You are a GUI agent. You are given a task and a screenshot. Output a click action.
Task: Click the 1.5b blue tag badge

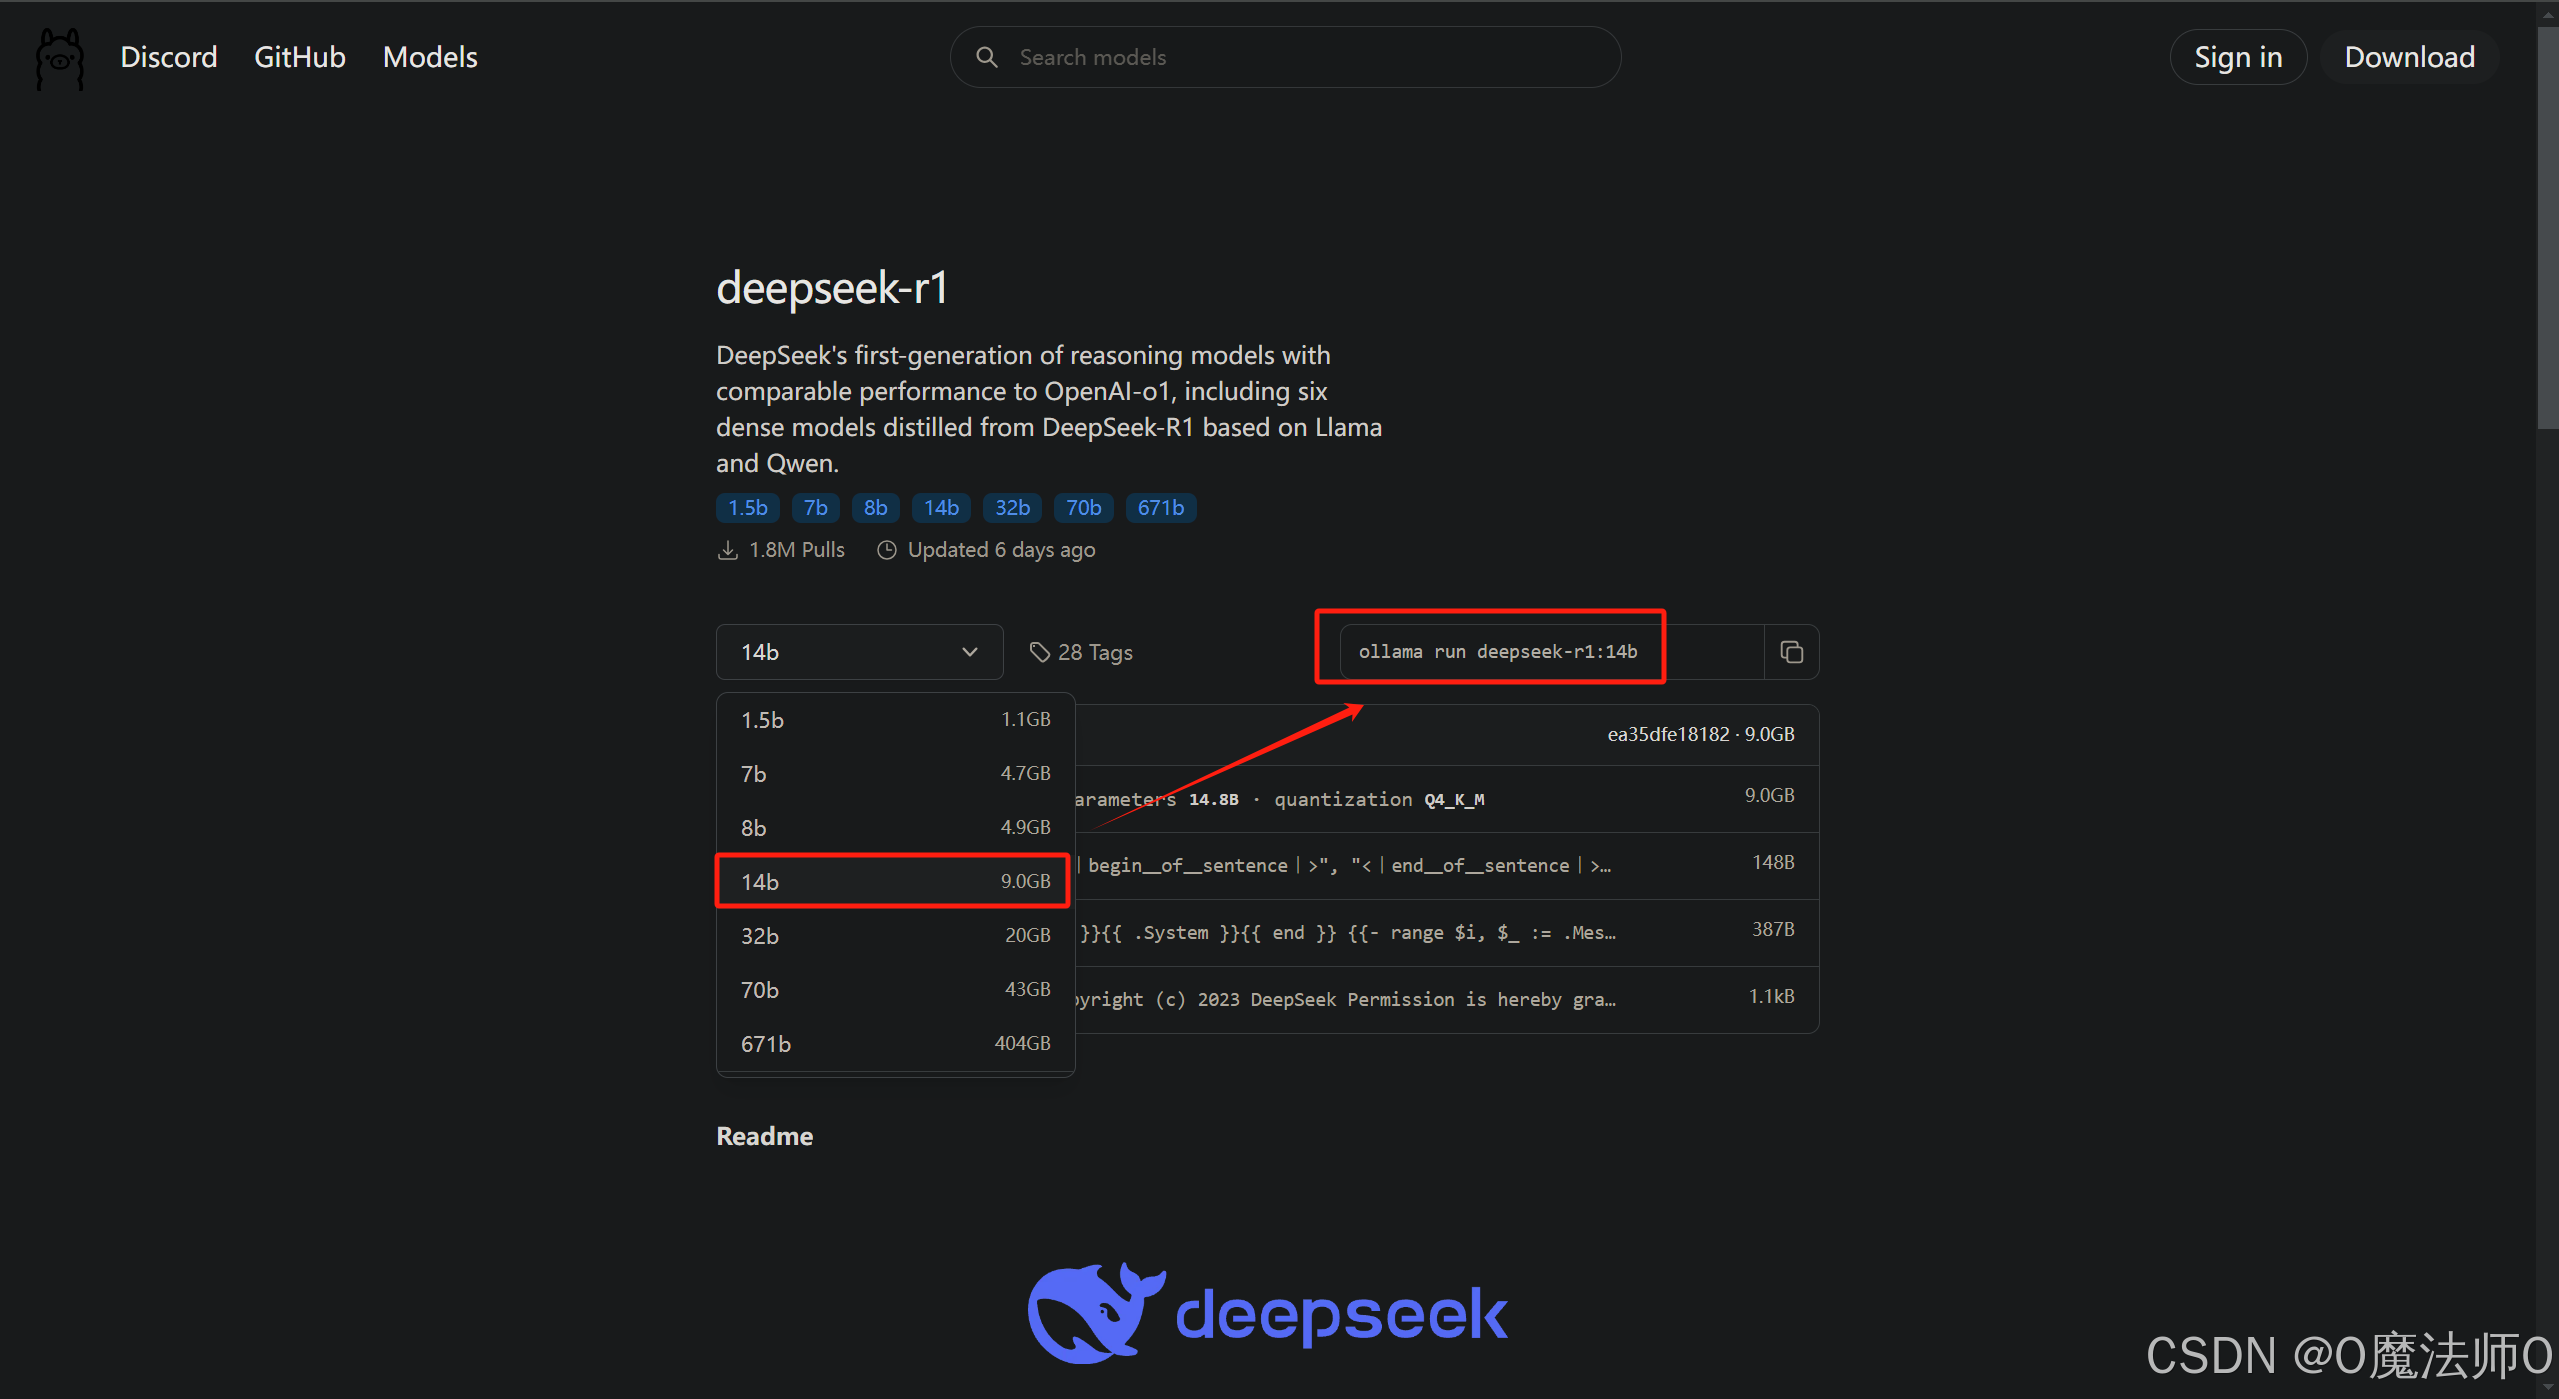pos(747,508)
